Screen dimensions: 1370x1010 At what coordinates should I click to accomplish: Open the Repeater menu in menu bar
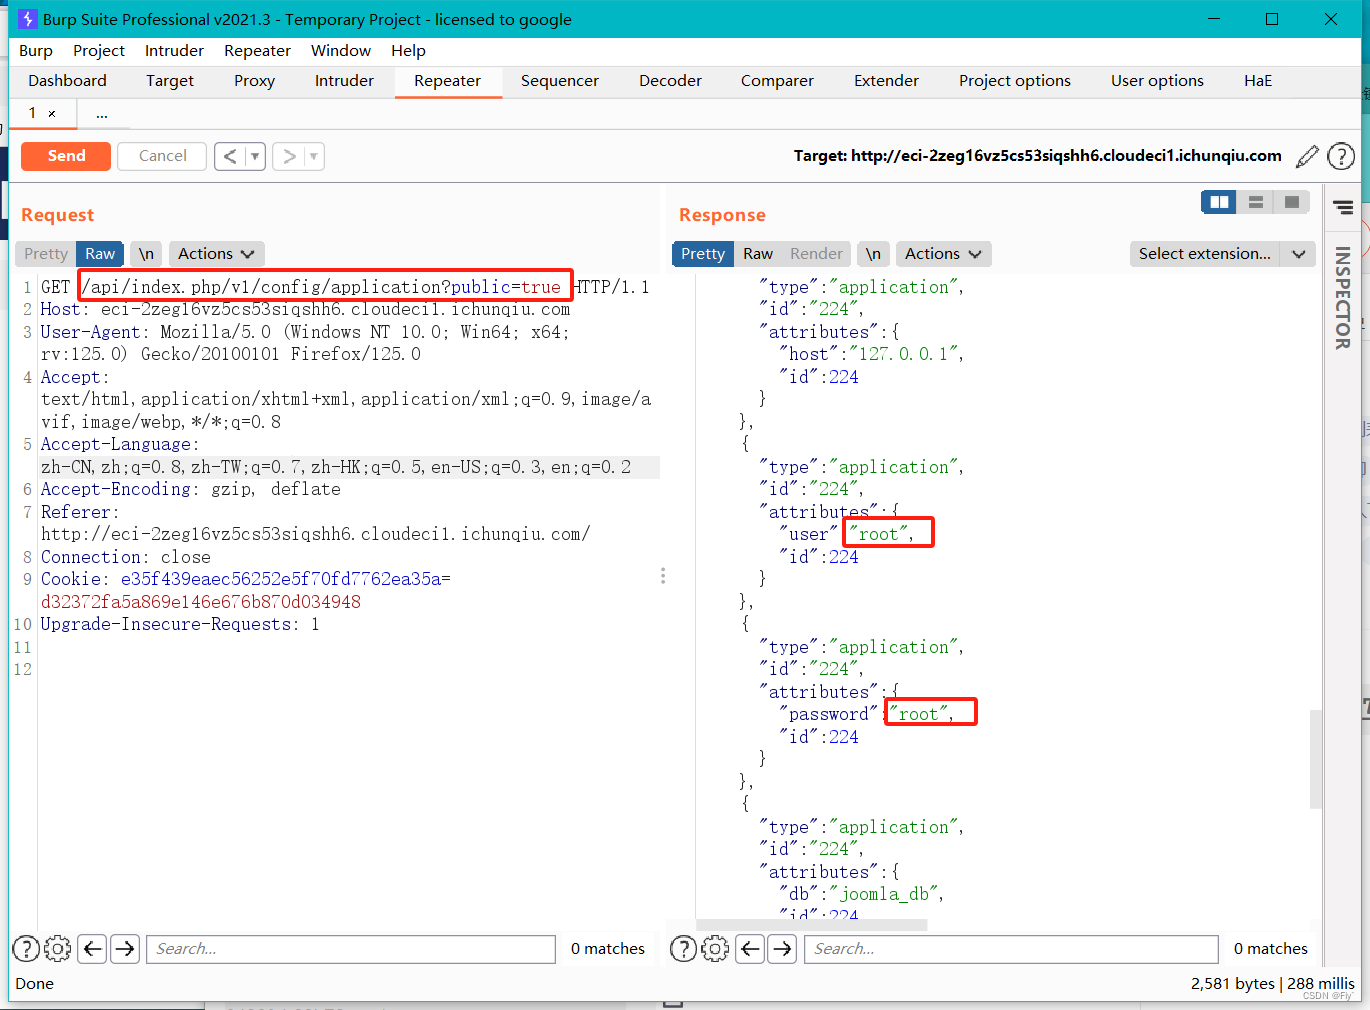click(257, 51)
